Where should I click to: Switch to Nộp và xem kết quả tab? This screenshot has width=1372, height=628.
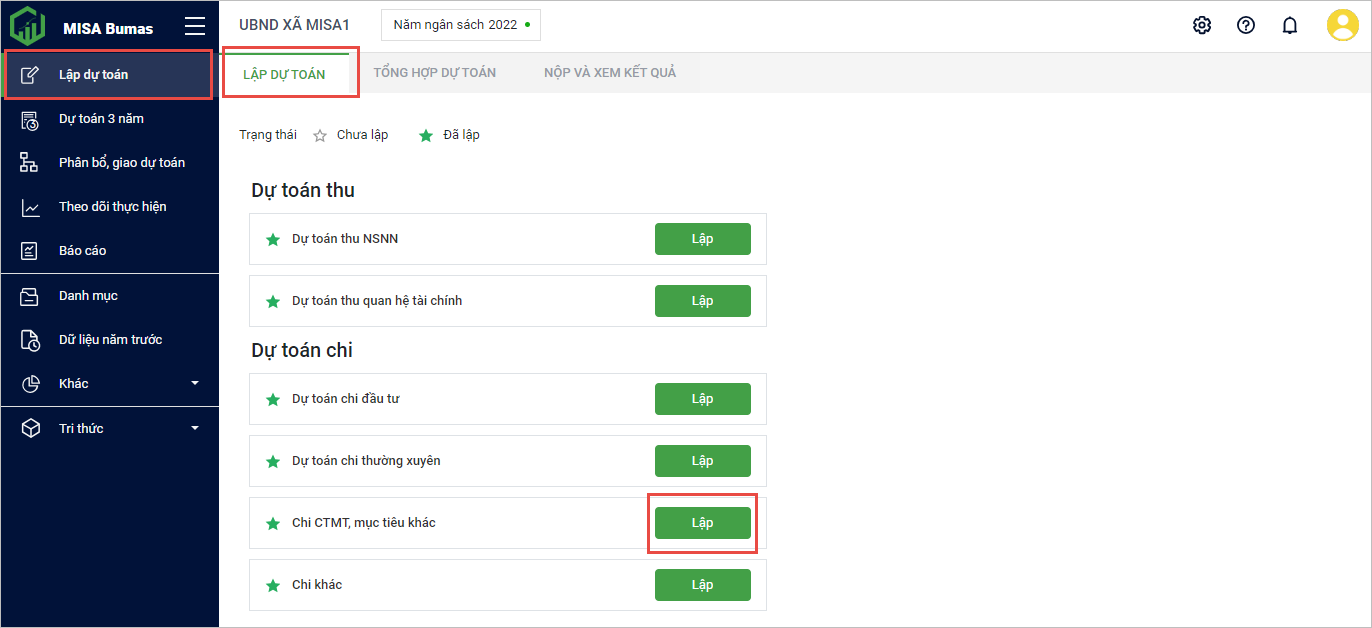pyautogui.click(x=610, y=73)
